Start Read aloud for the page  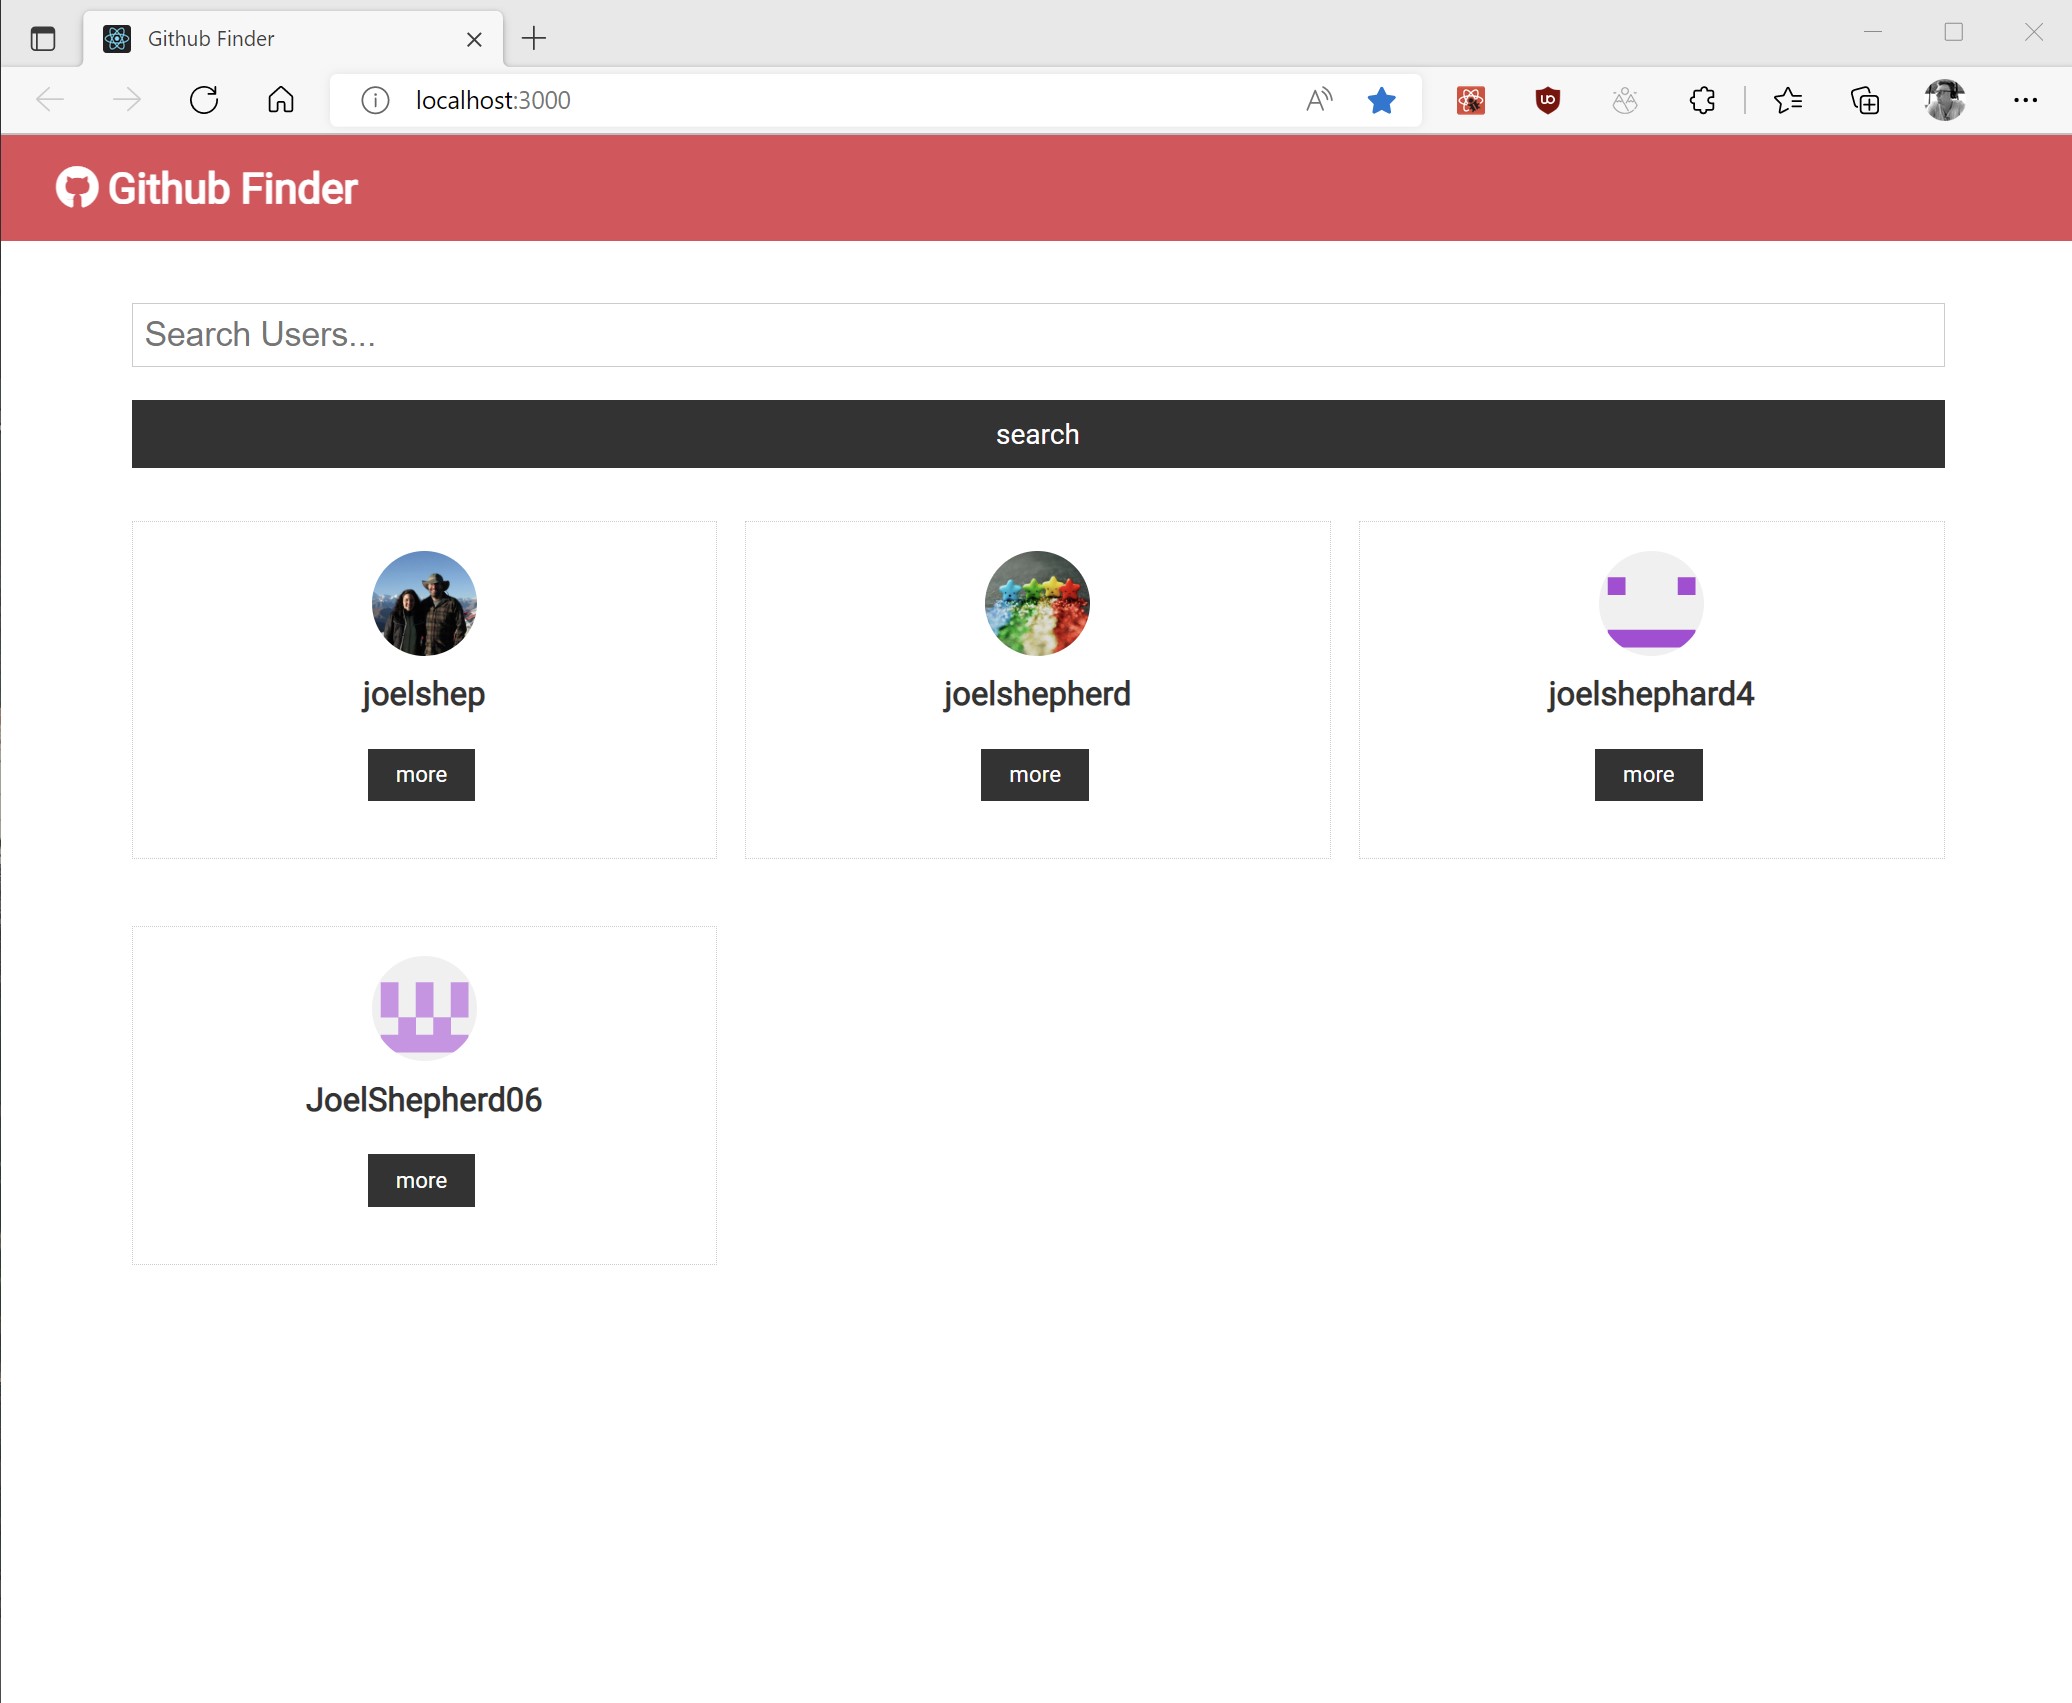click(1318, 100)
